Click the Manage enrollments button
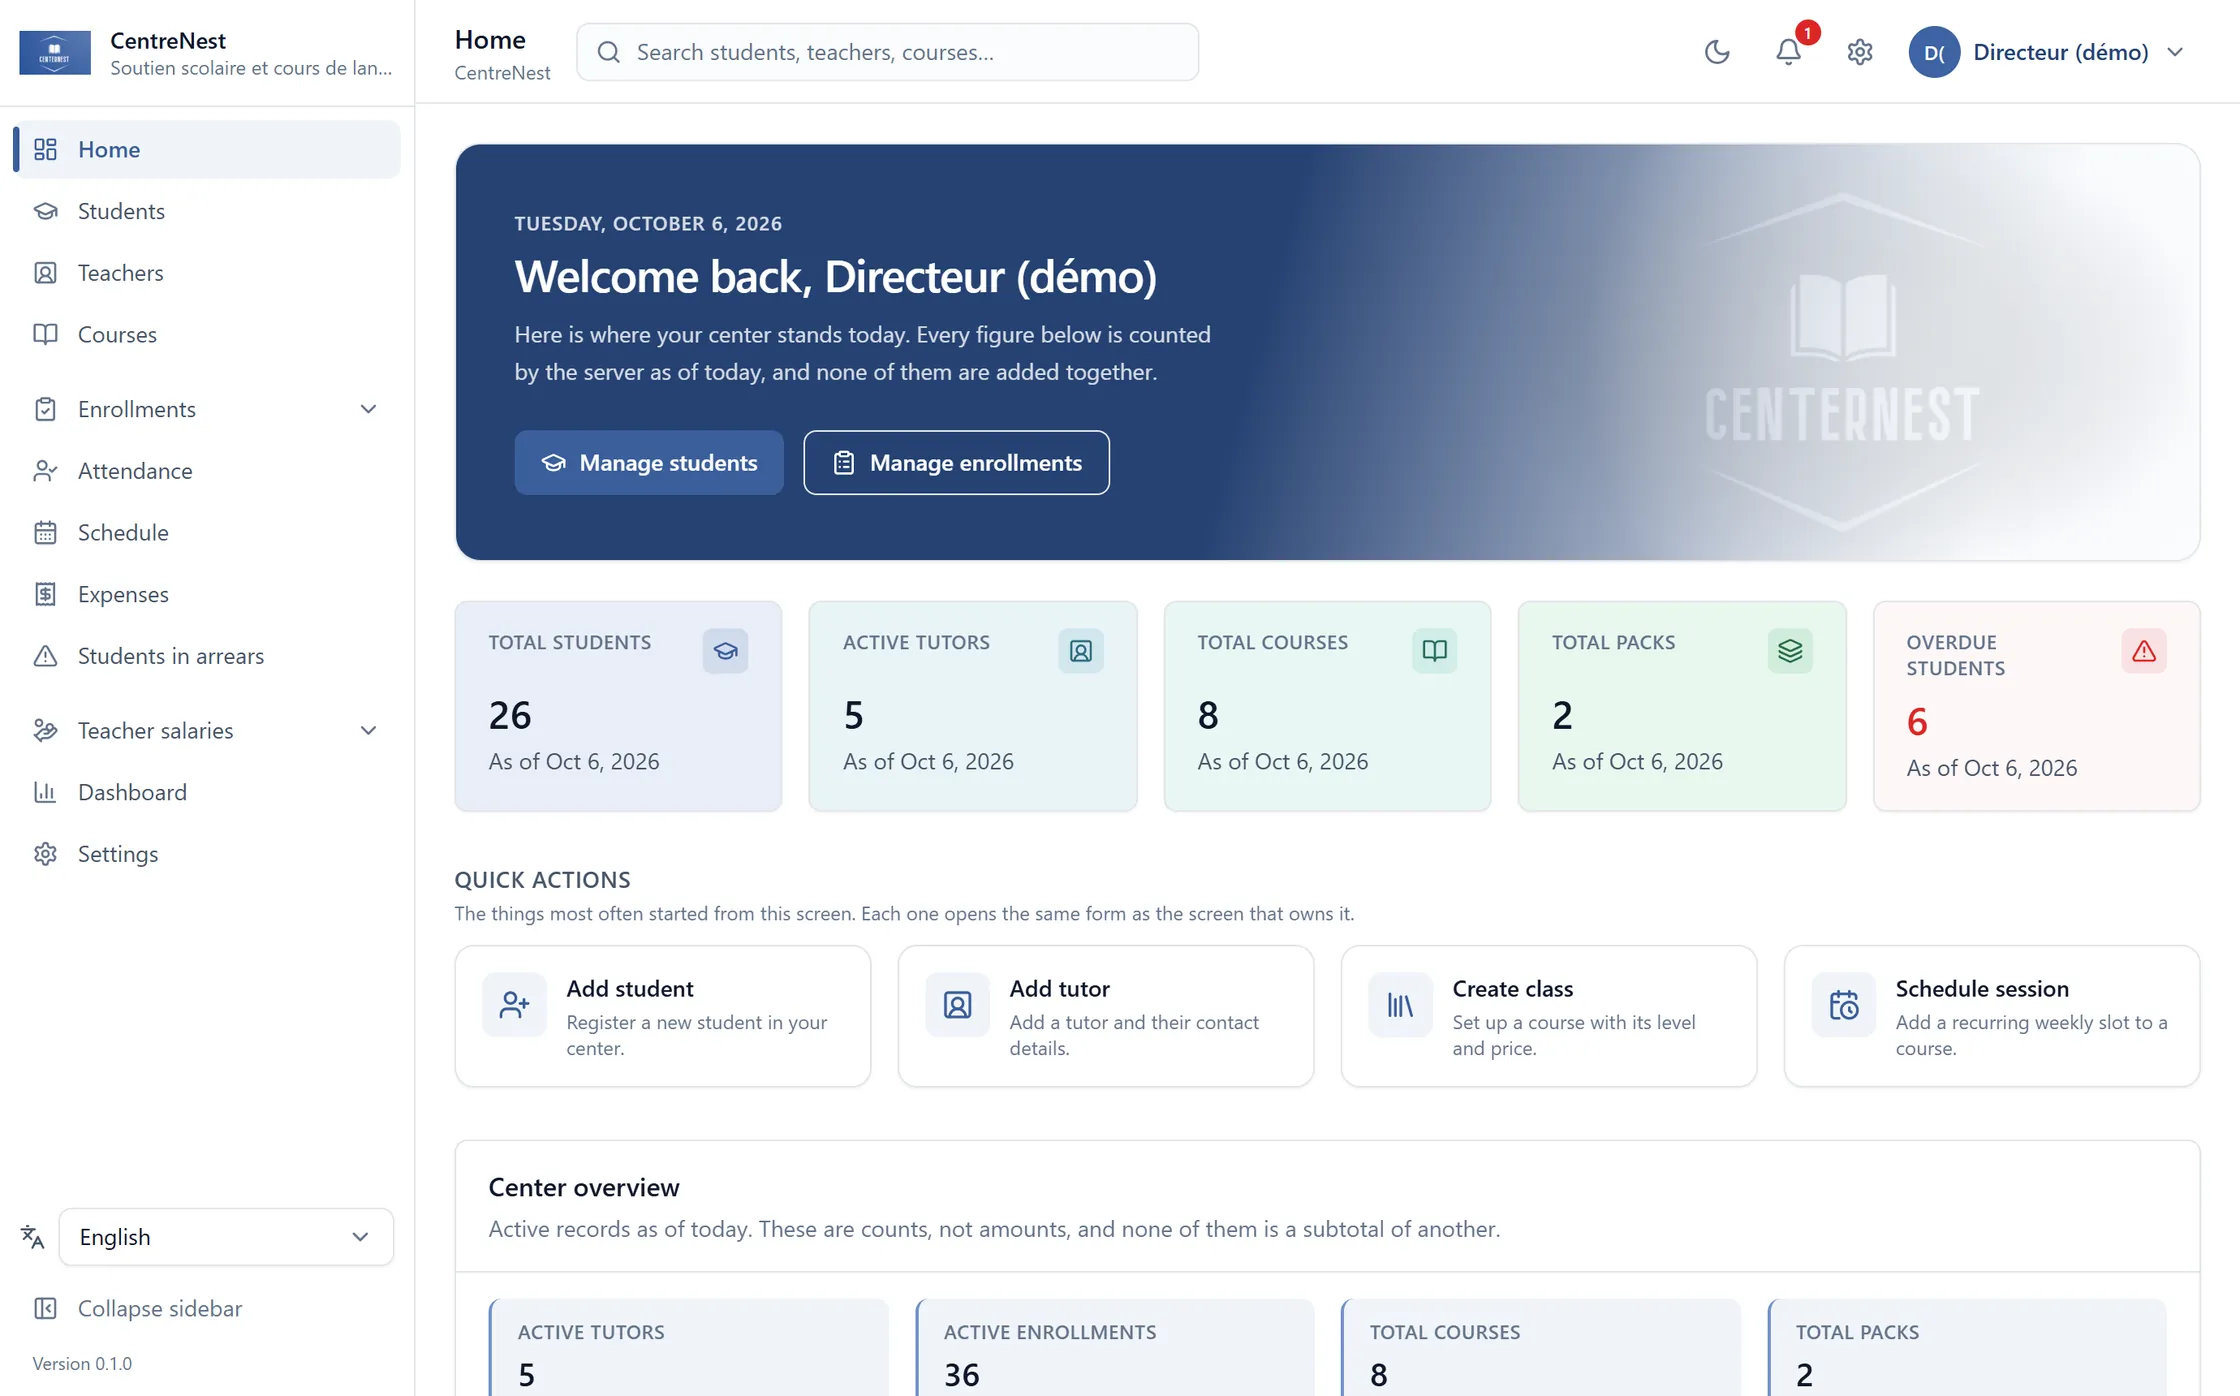The image size is (2240, 1396). [x=956, y=462]
